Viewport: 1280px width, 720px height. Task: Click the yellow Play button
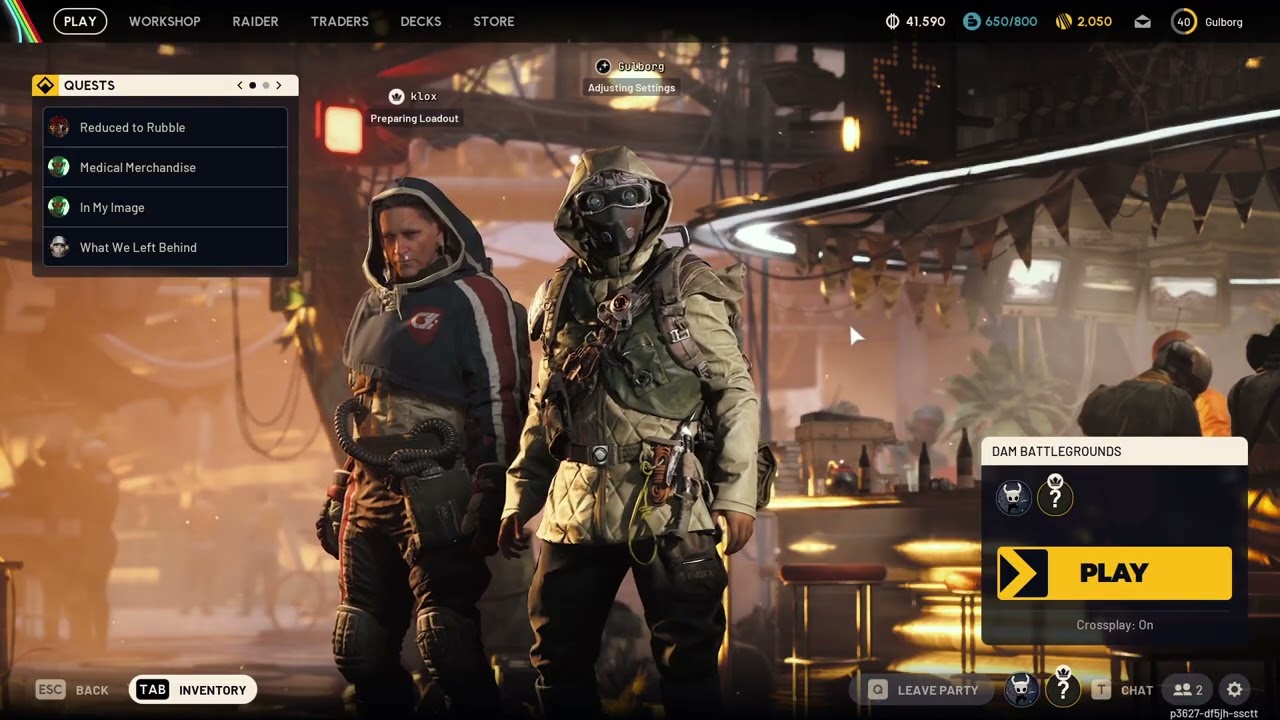(1114, 573)
